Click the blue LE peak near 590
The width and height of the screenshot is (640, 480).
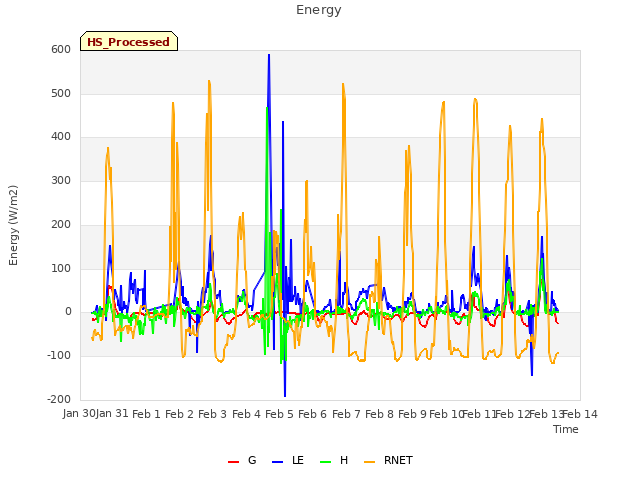(x=269, y=55)
